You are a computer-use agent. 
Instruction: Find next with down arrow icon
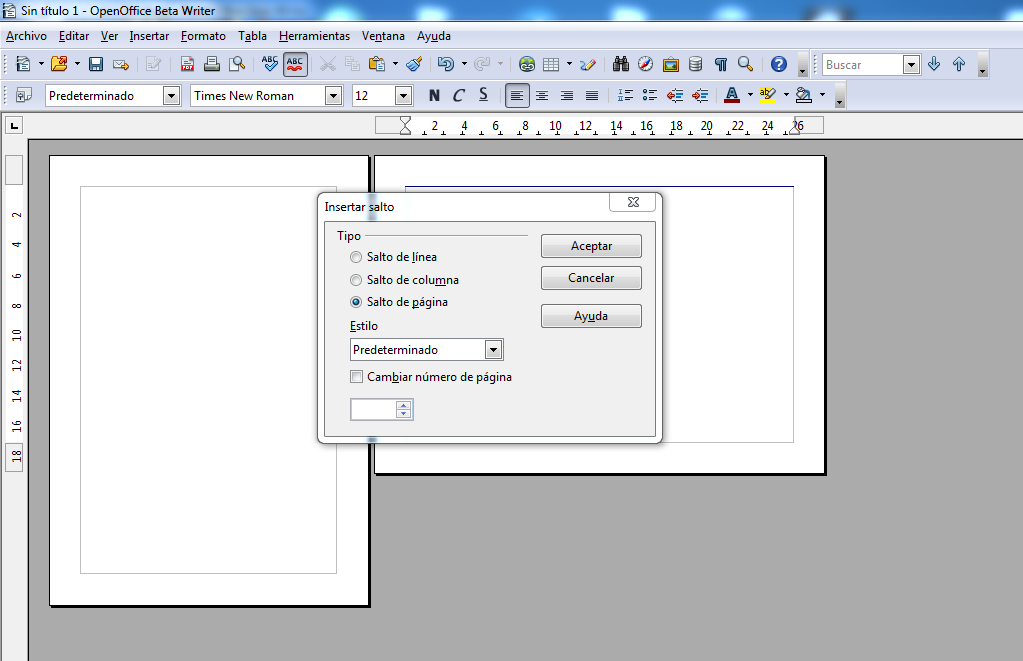click(934, 64)
